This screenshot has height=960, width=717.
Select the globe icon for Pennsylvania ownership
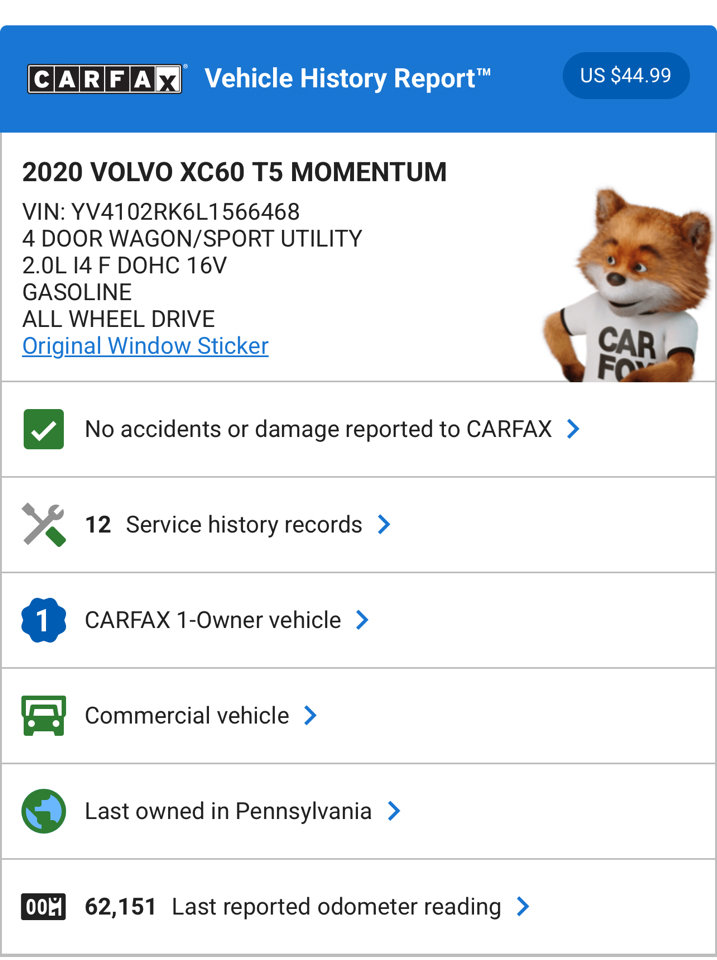[x=42, y=811]
